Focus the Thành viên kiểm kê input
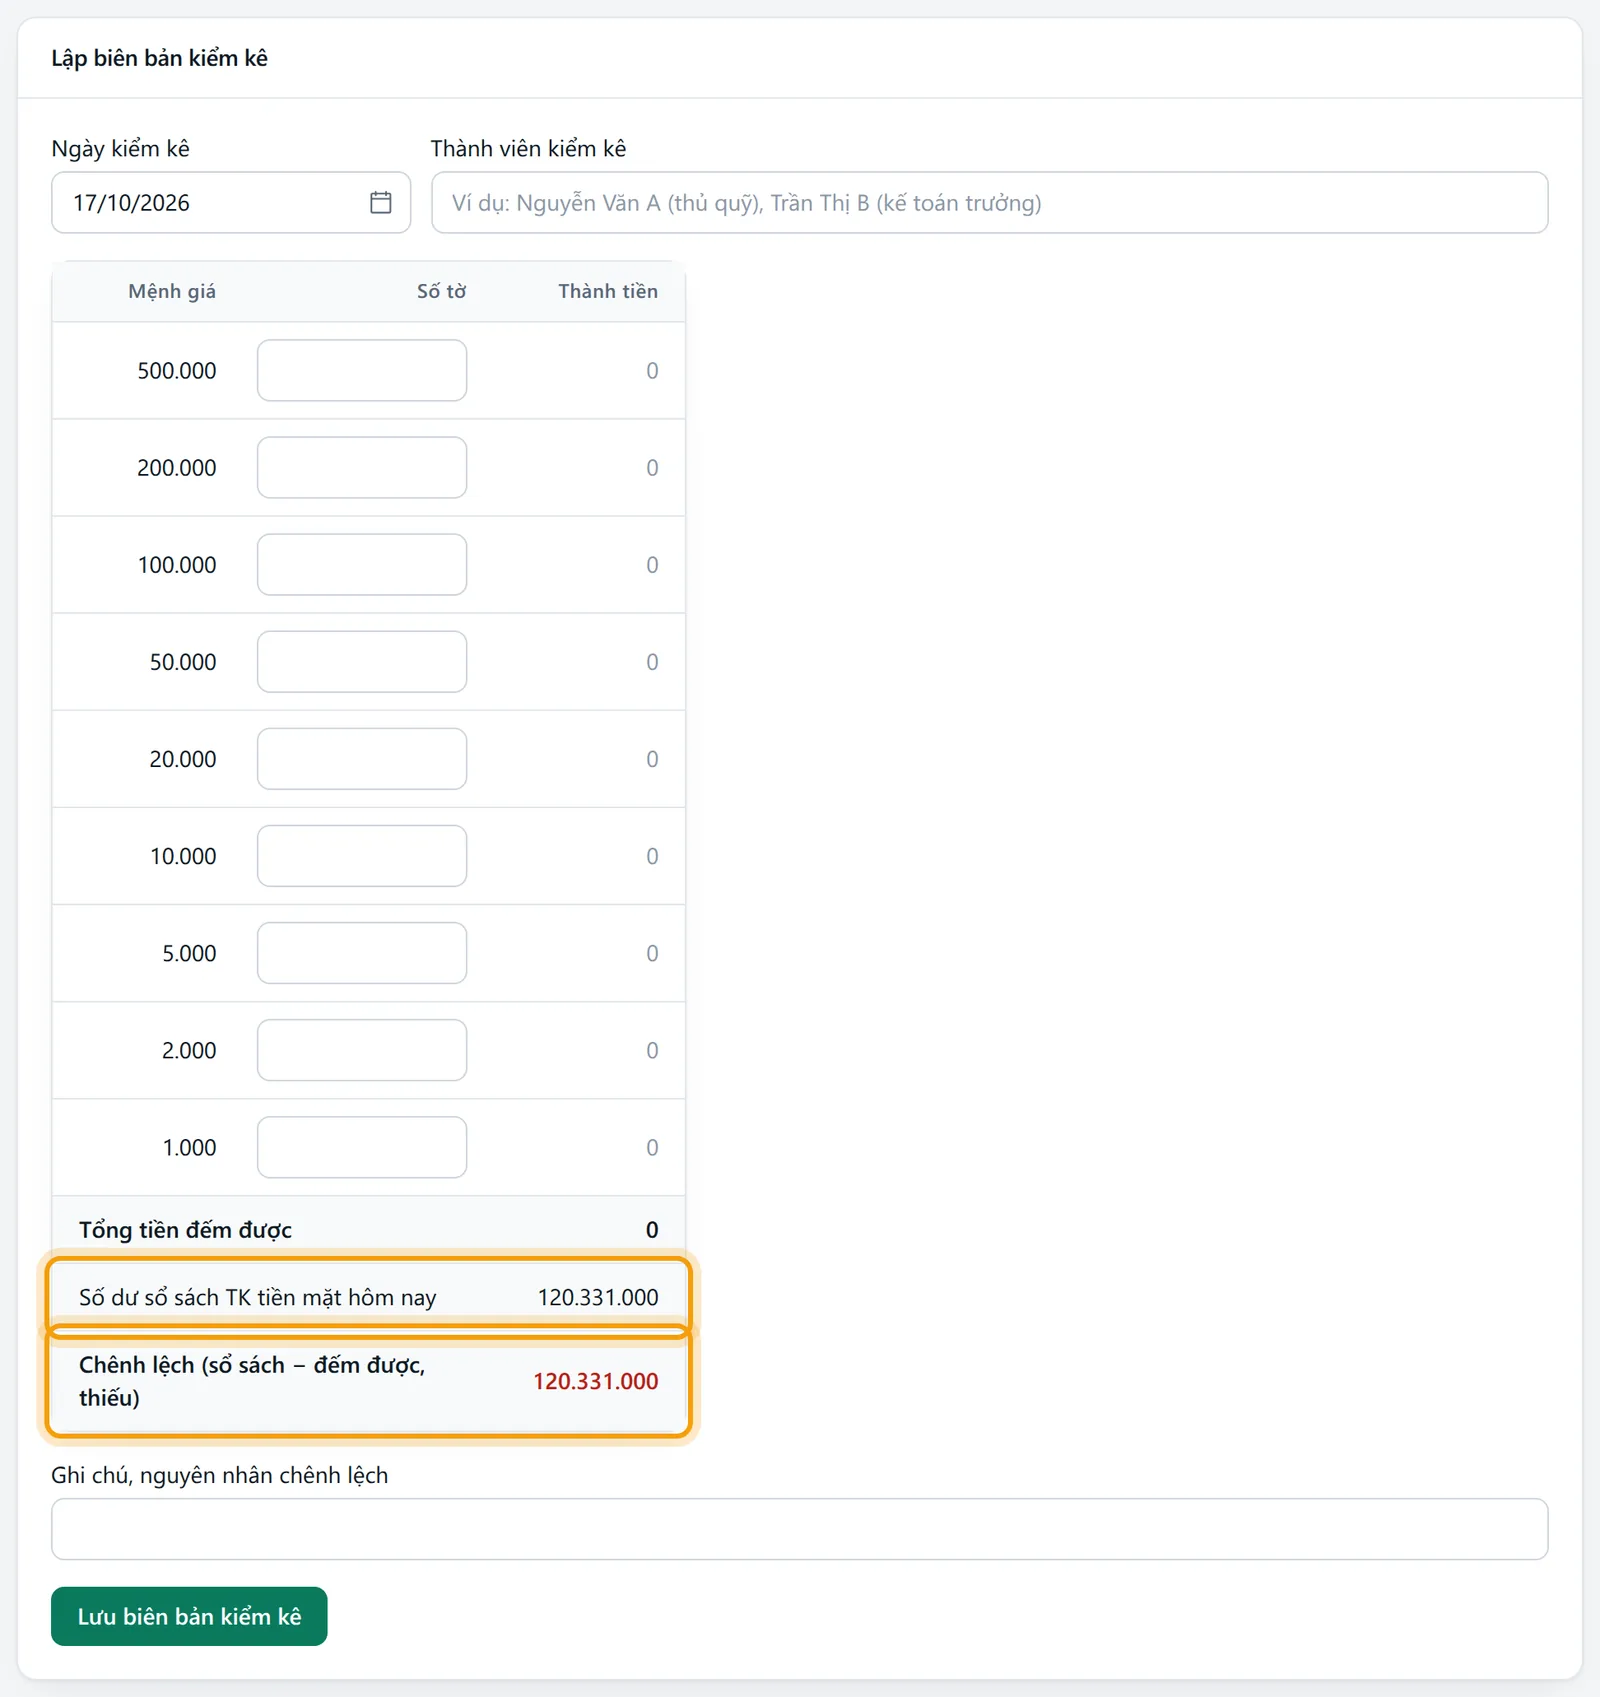 pos(989,202)
